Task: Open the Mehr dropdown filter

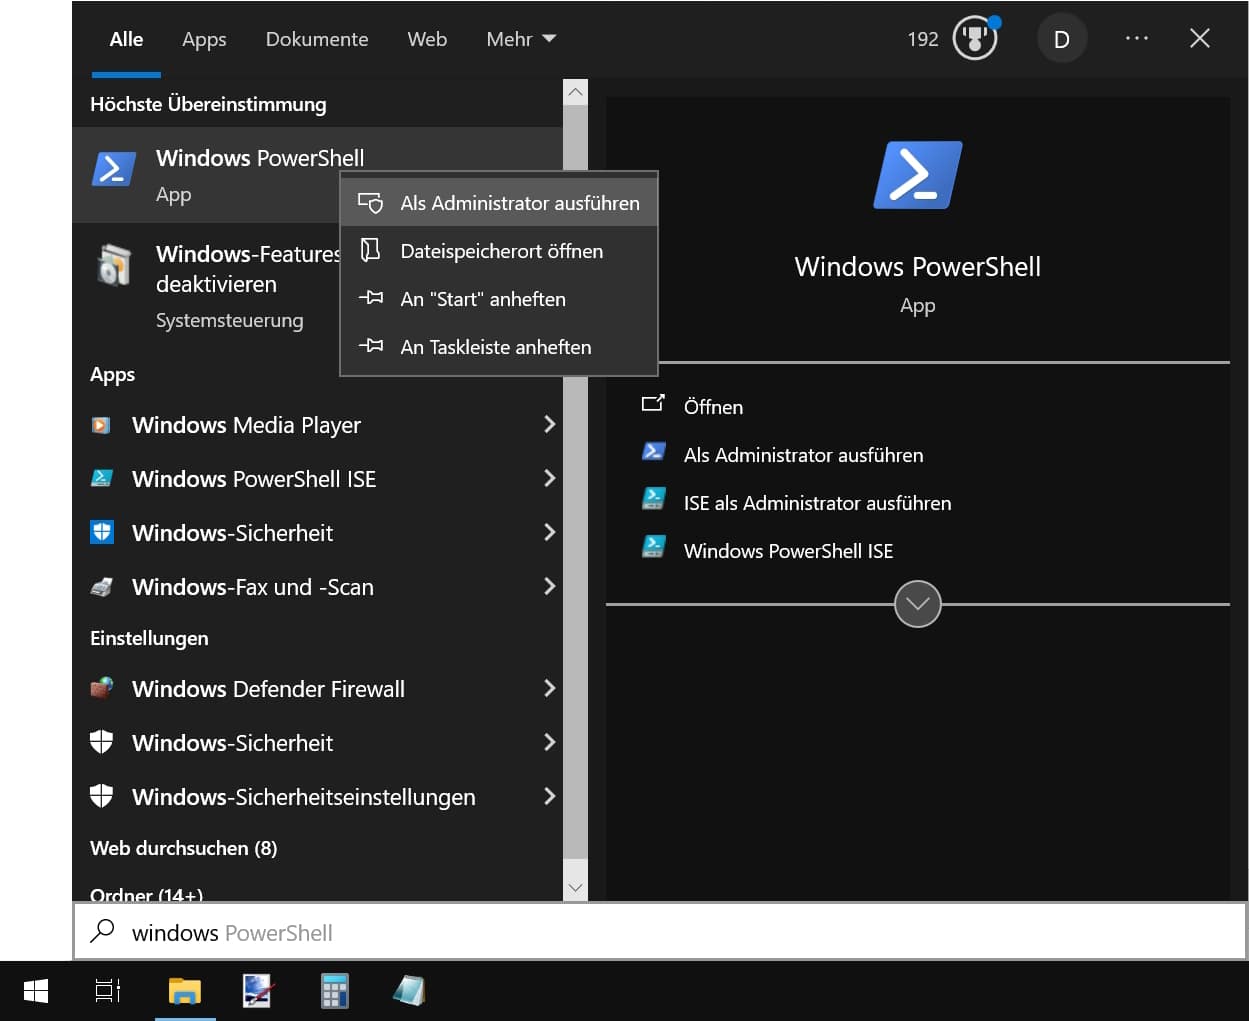Action: [x=521, y=39]
